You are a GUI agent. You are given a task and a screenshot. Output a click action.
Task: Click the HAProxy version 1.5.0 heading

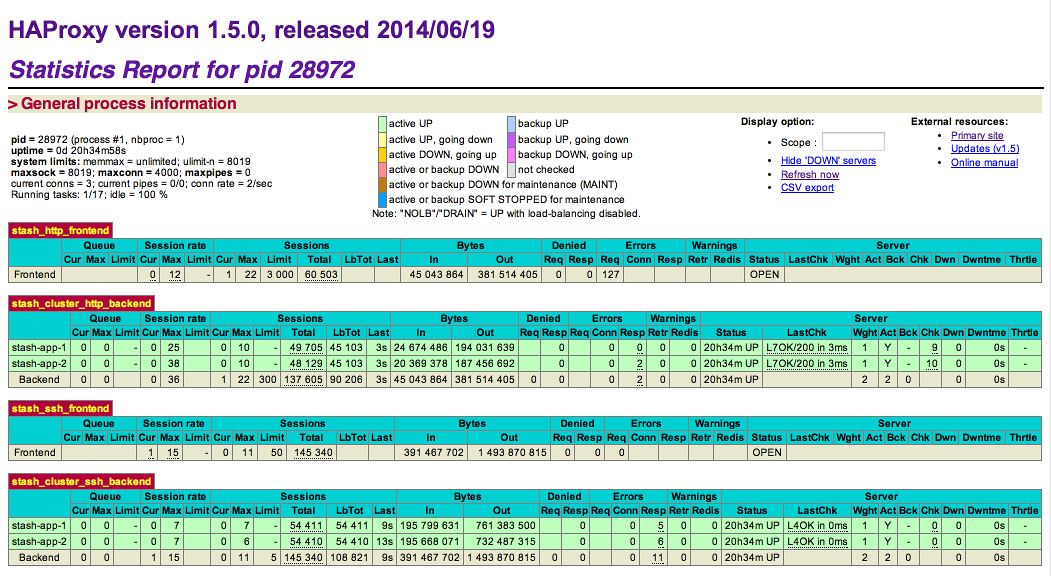[251, 30]
